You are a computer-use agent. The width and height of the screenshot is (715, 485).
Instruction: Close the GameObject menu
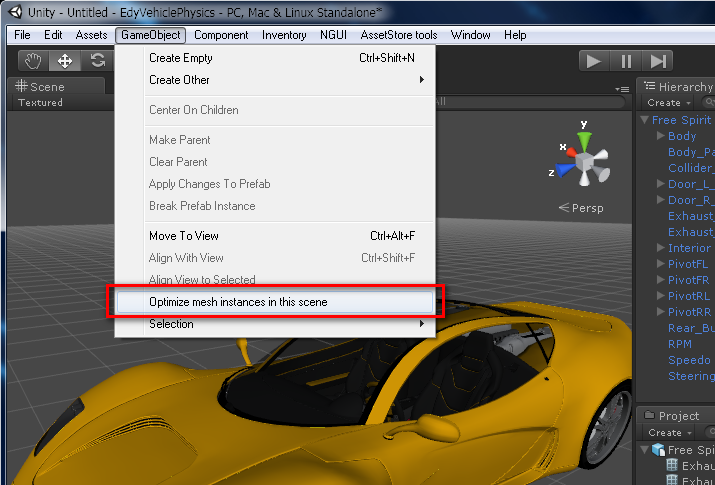150,35
